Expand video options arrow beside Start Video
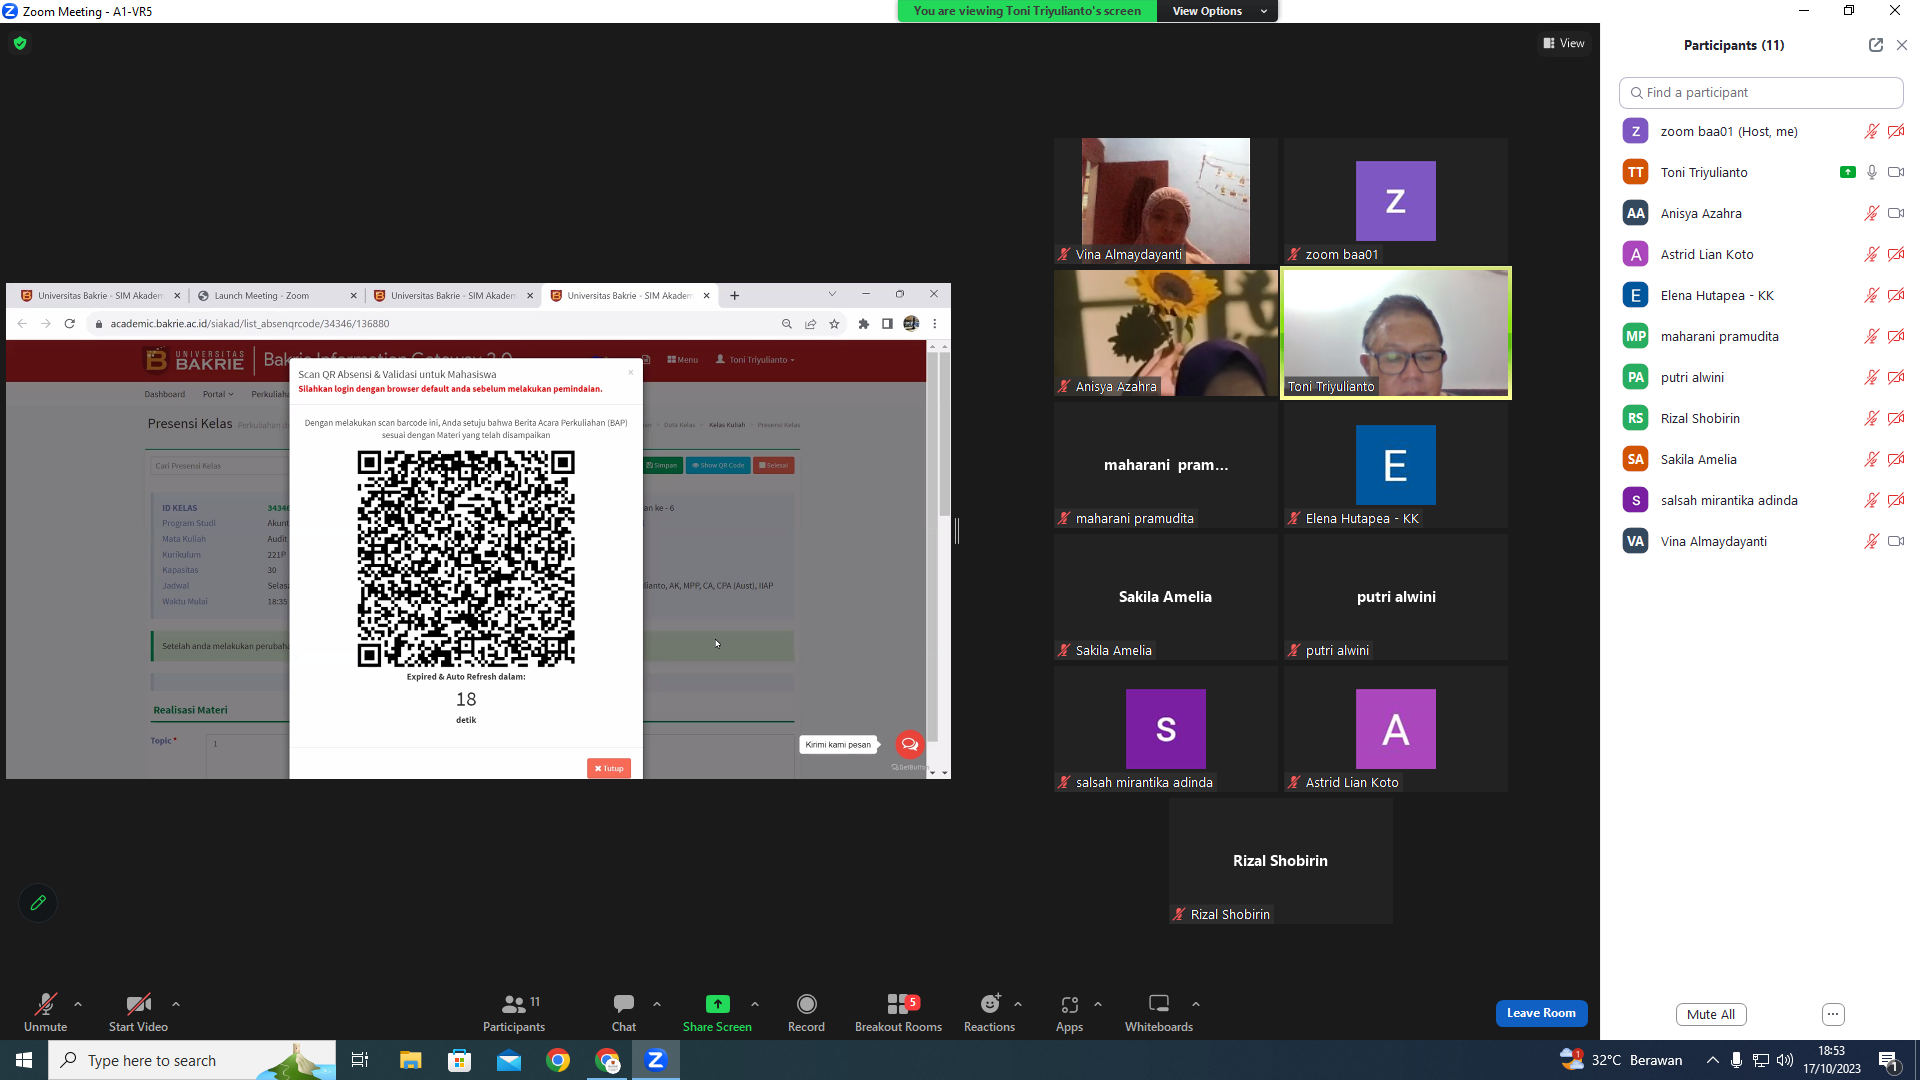The width and height of the screenshot is (1920, 1080). pyautogui.click(x=176, y=1004)
